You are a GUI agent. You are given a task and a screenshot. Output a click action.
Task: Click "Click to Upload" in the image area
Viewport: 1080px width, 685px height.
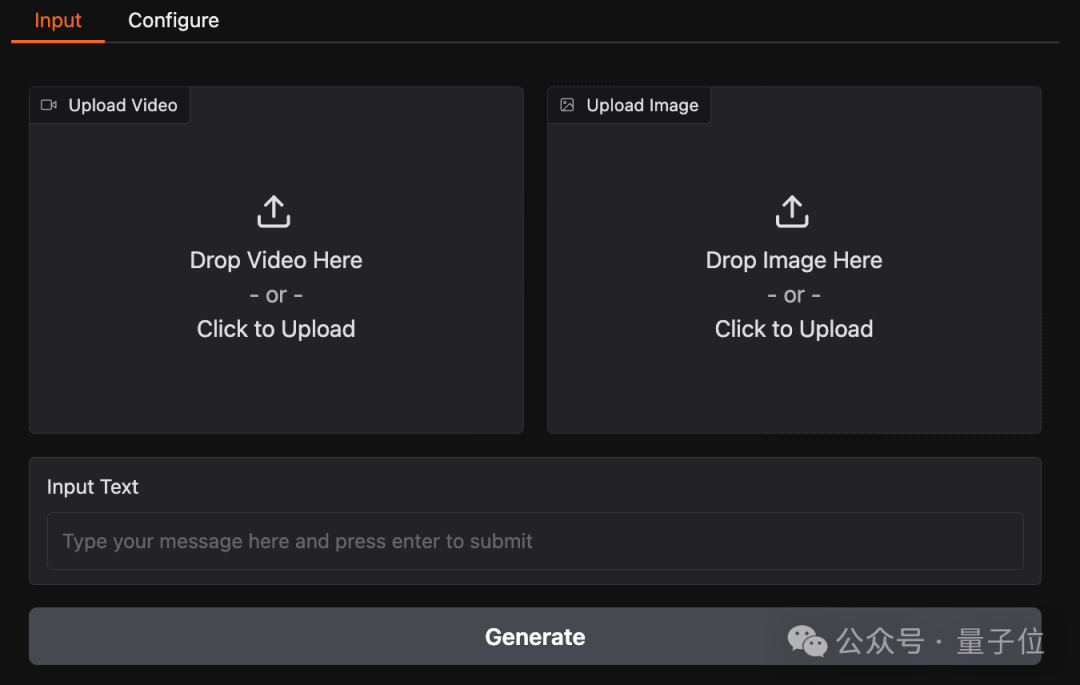(794, 329)
